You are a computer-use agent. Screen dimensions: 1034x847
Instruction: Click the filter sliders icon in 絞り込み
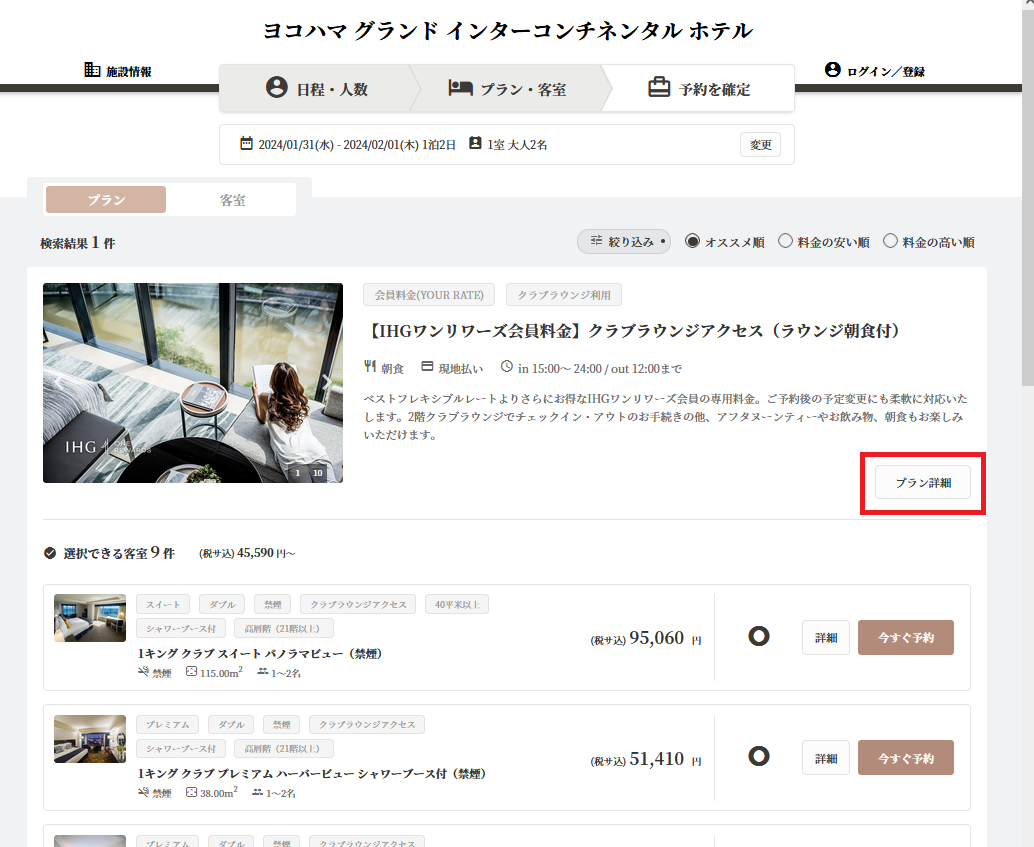(x=596, y=241)
